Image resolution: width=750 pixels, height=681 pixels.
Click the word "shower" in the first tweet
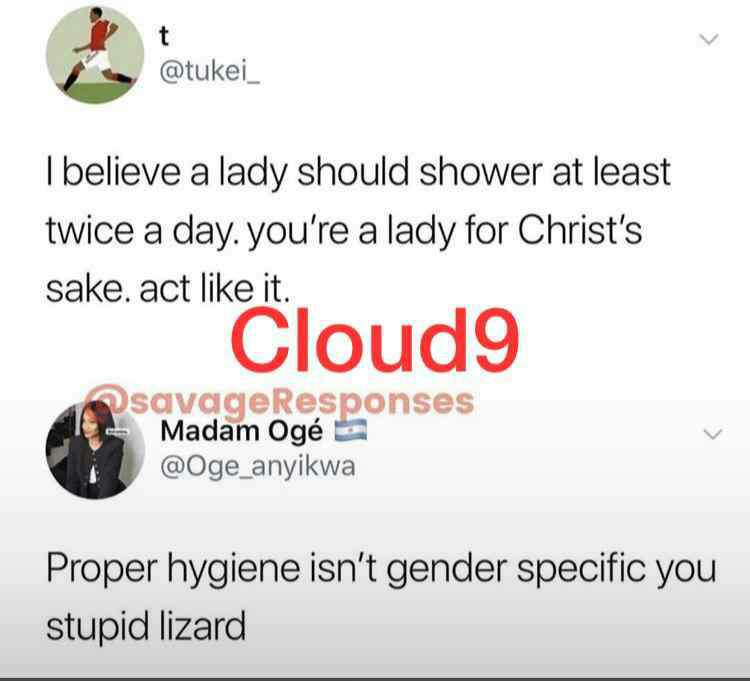(481, 172)
